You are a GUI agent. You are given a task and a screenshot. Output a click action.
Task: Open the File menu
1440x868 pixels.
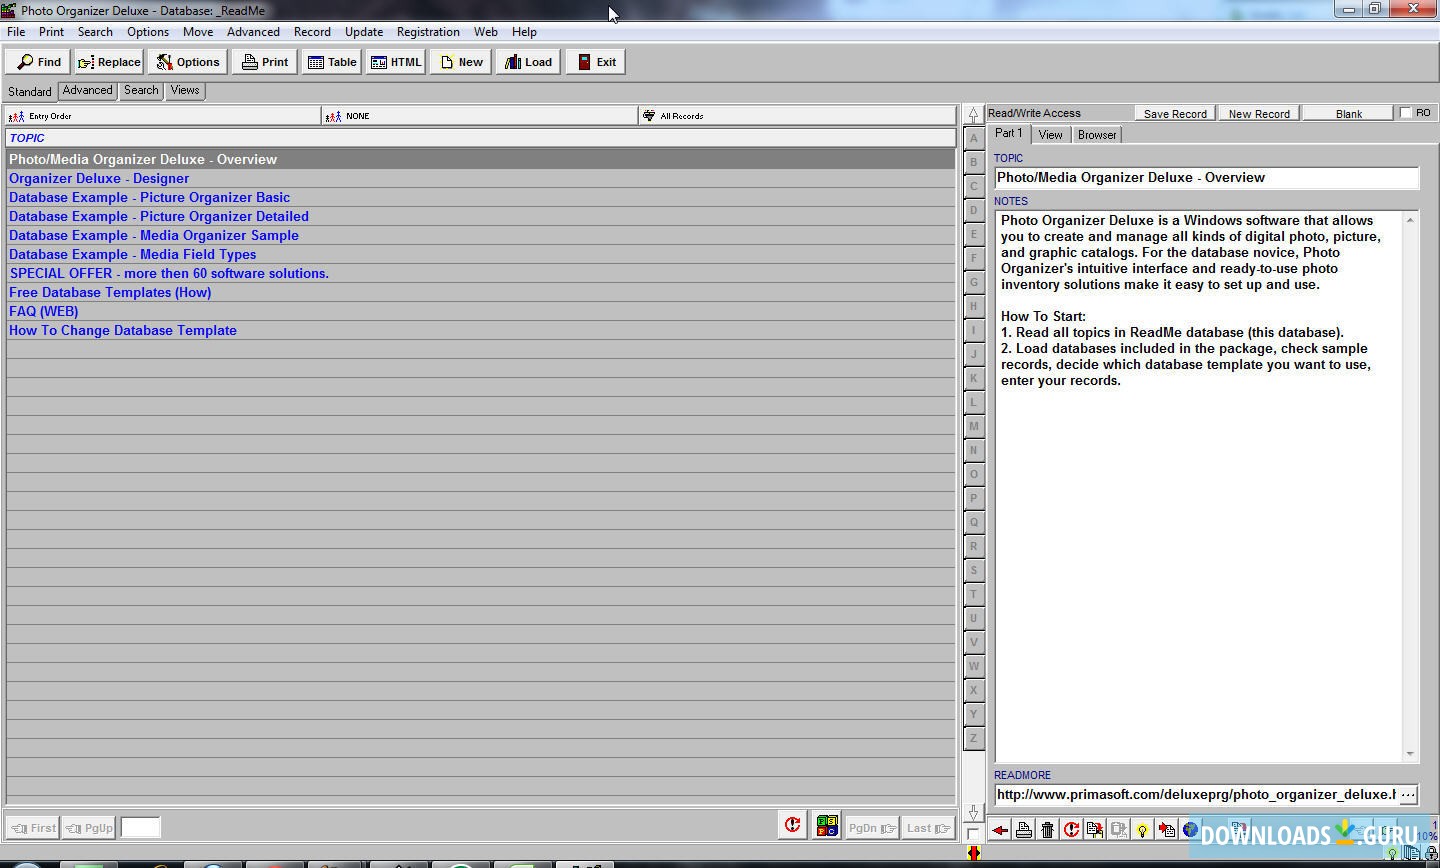coord(16,32)
